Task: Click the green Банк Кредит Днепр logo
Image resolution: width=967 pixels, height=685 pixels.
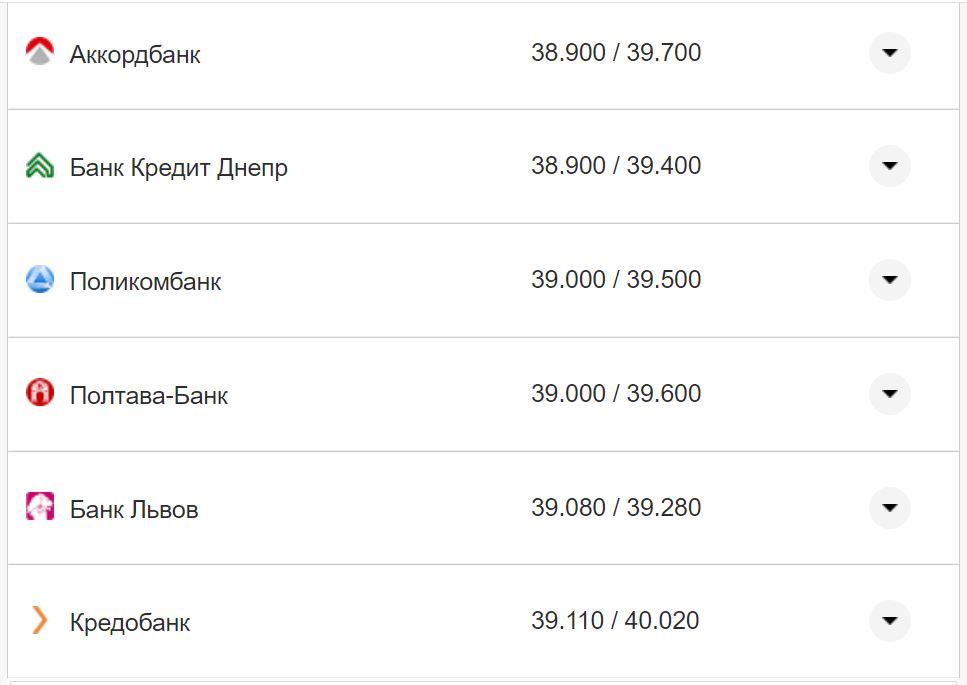Action: pos(39,166)
